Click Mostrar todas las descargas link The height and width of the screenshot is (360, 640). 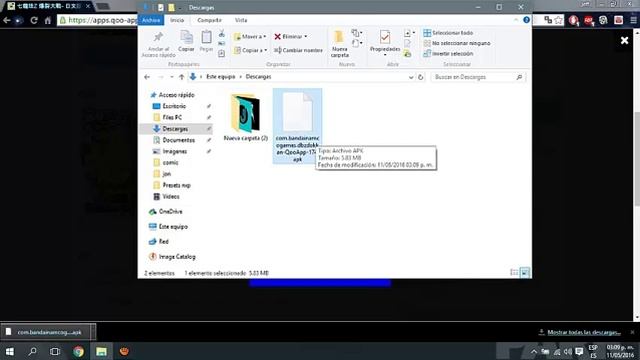[x=584, y=332]
